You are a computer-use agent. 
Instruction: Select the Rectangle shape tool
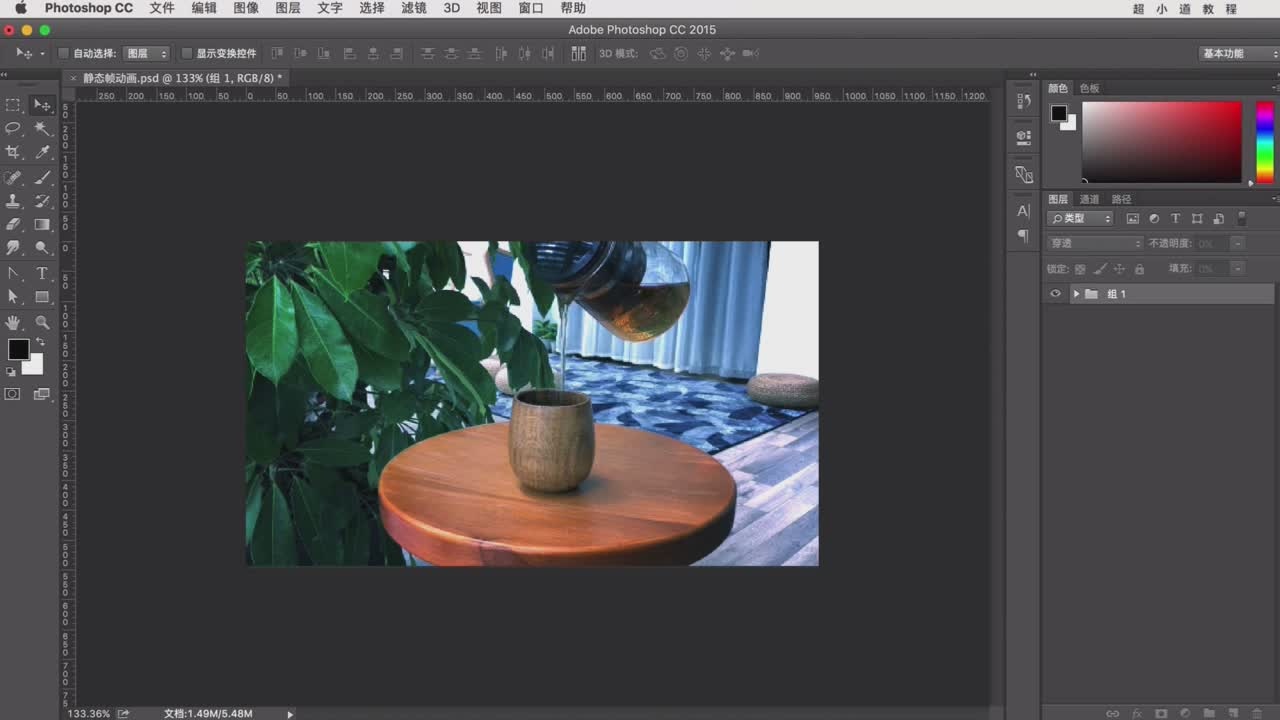[x=42, y=297]
